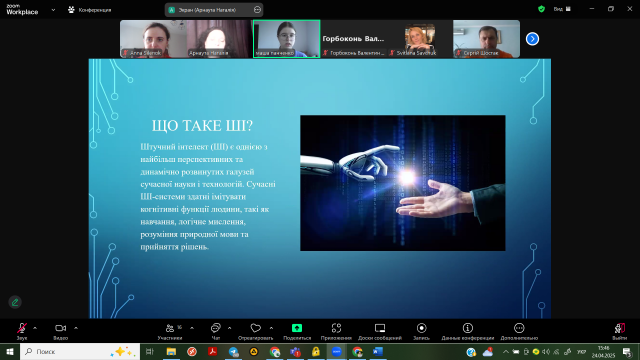Select Anna Silenok video thumbnail

tap(153, 39)
